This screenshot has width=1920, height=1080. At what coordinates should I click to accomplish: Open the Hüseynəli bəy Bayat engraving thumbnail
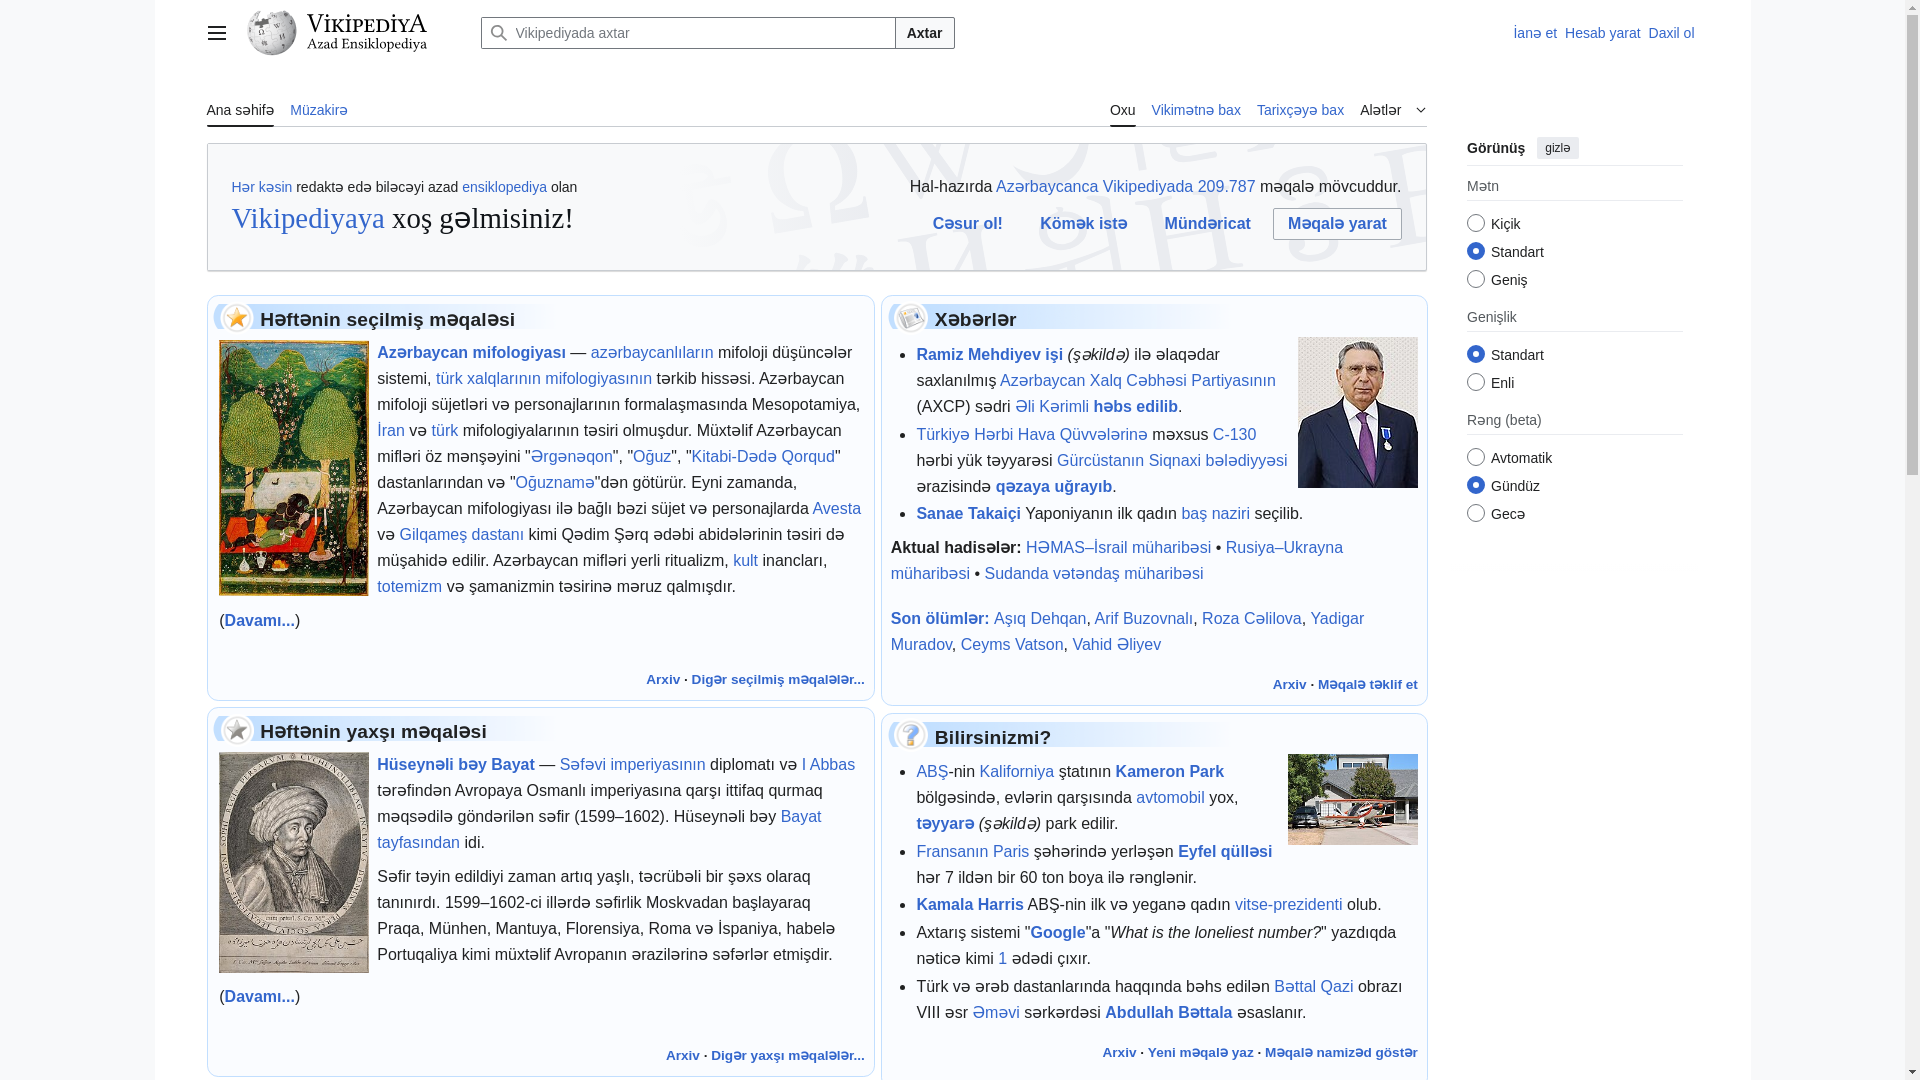(294, 862)
